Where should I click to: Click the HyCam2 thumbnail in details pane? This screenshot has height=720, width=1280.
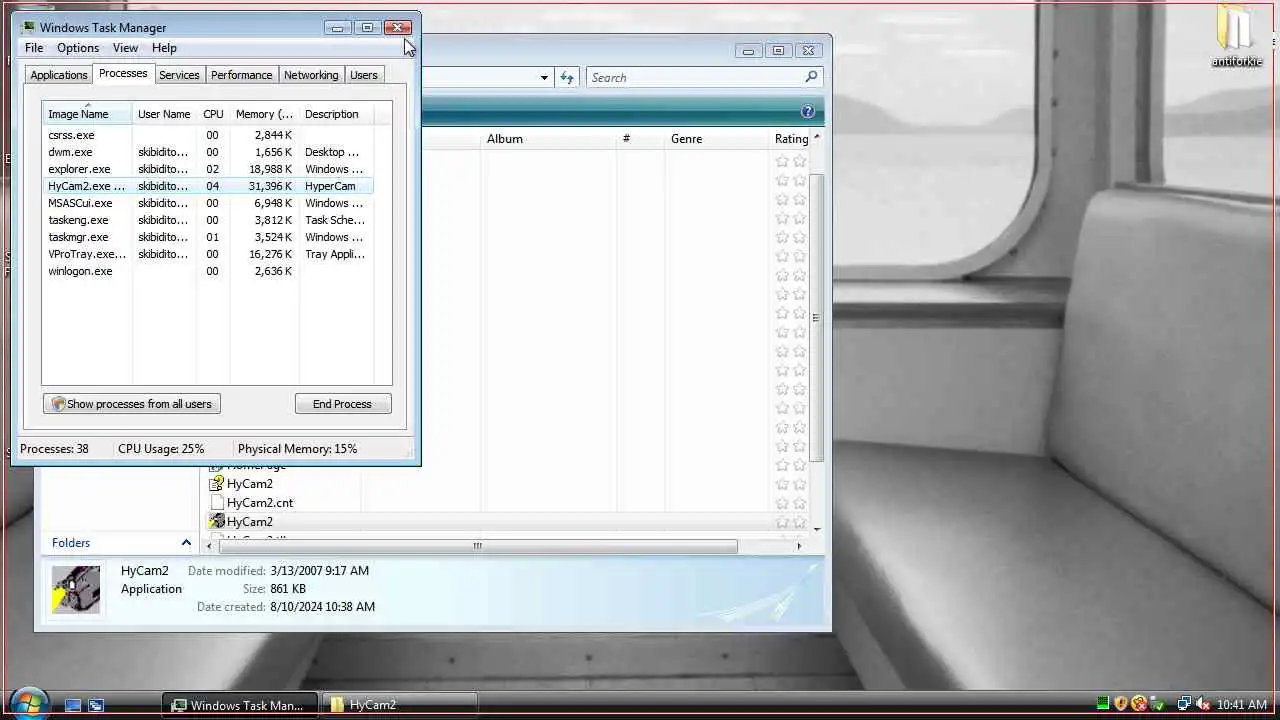coord(76,590)
